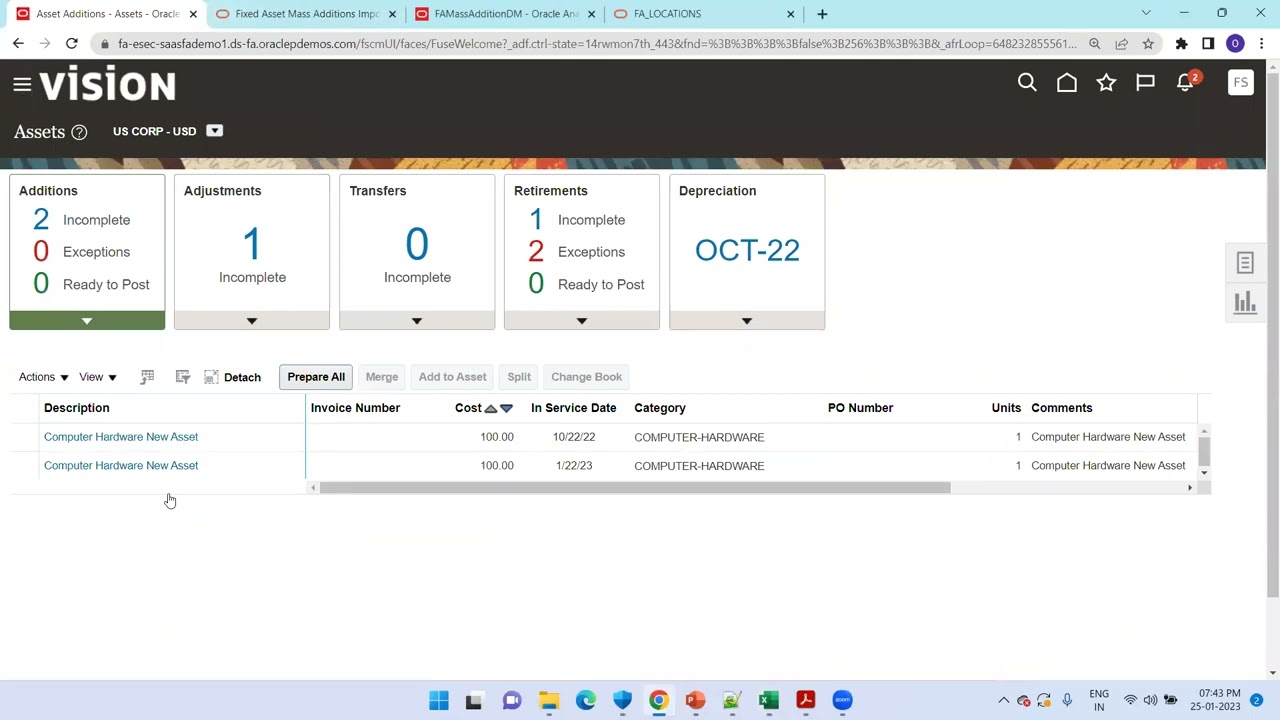Sort Cost column descending
1280x720 pixels.
(507, 408)
